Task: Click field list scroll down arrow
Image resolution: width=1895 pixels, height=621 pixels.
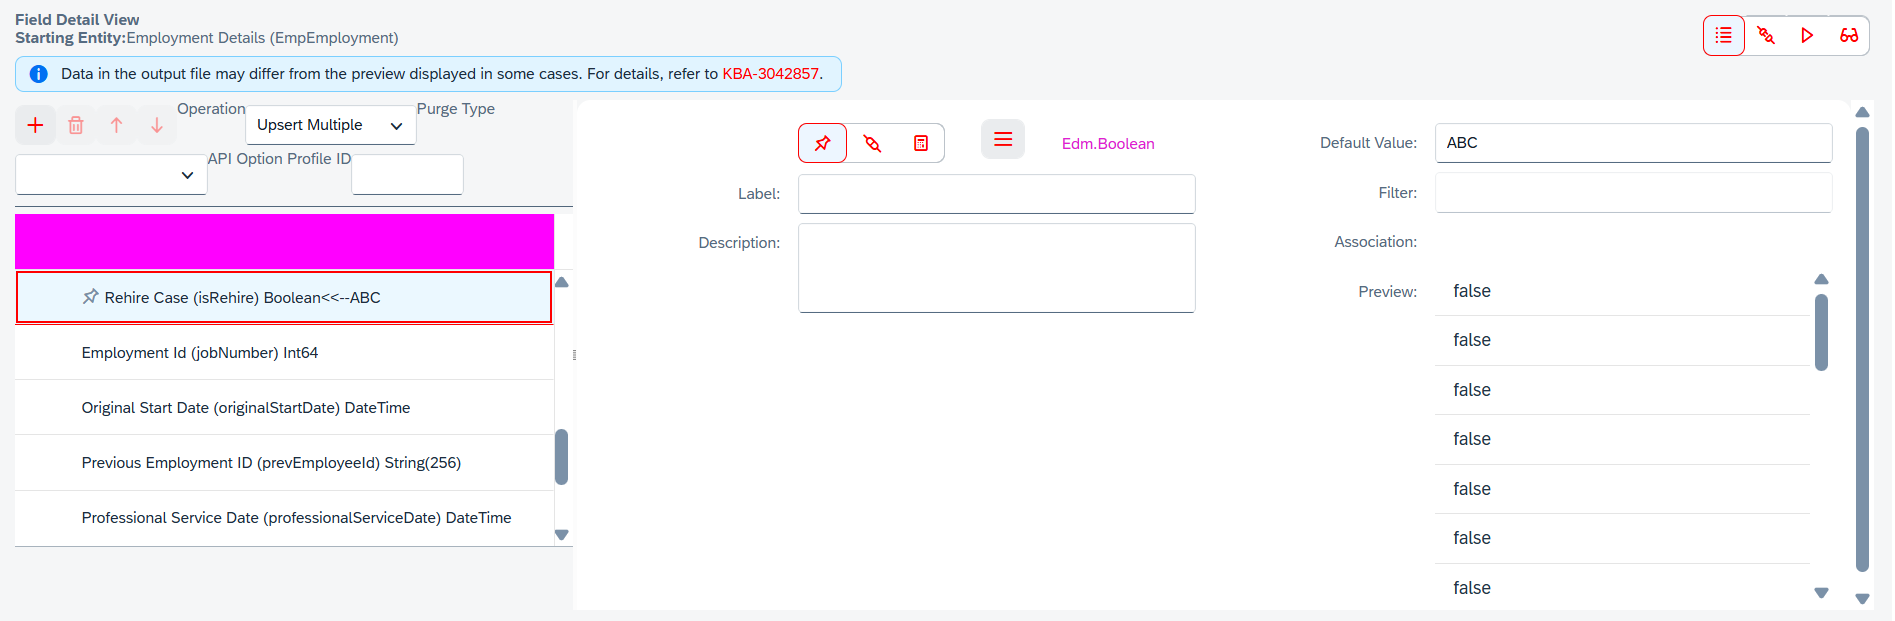Action: click(x=561, y=535)
